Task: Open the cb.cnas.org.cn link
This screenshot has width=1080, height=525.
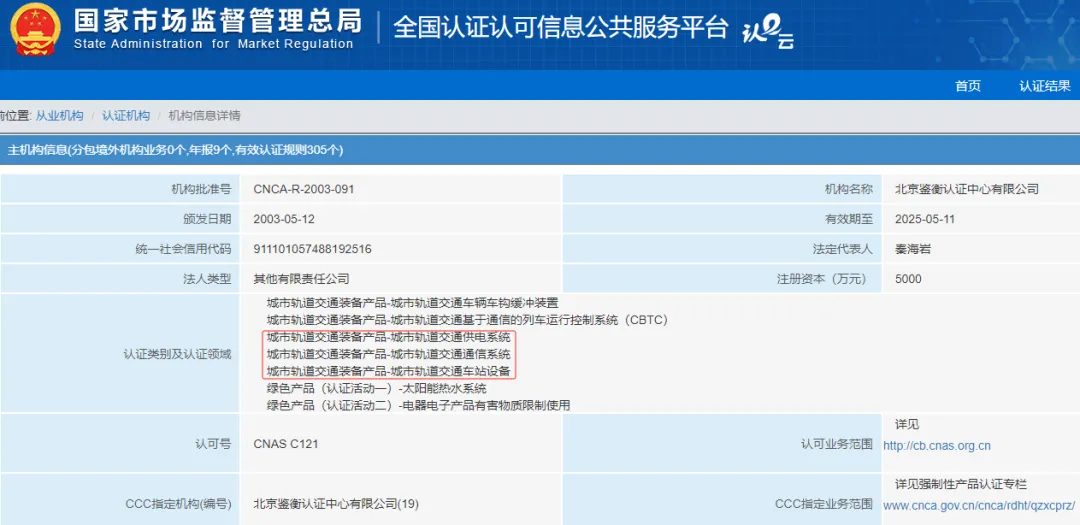Action: (936, 446)
